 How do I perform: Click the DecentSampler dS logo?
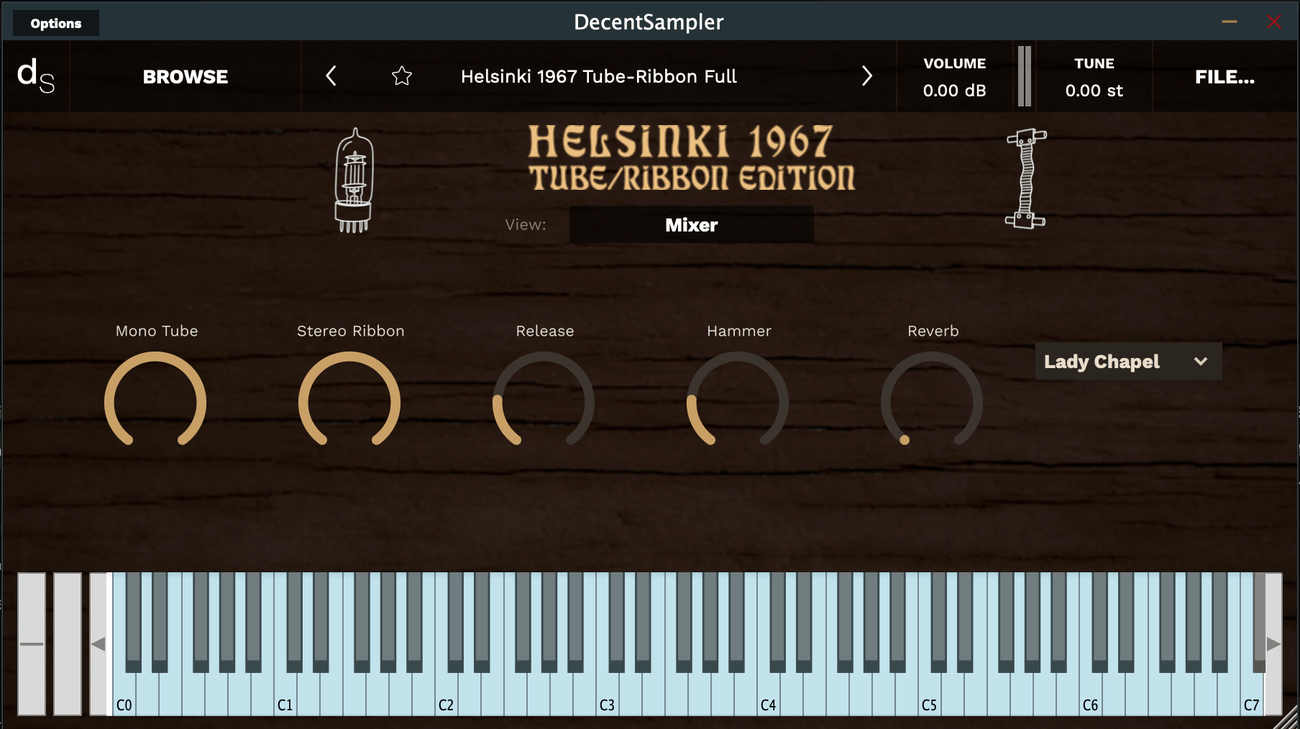(36, 76)
